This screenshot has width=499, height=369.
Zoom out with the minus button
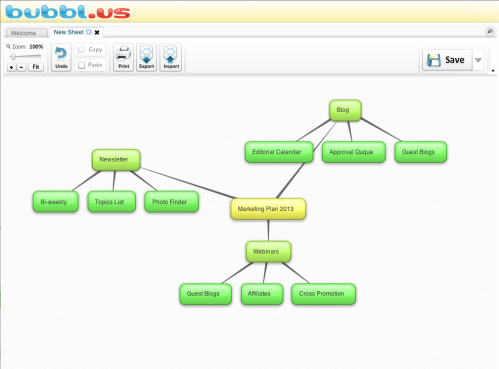tap(21, 67)
